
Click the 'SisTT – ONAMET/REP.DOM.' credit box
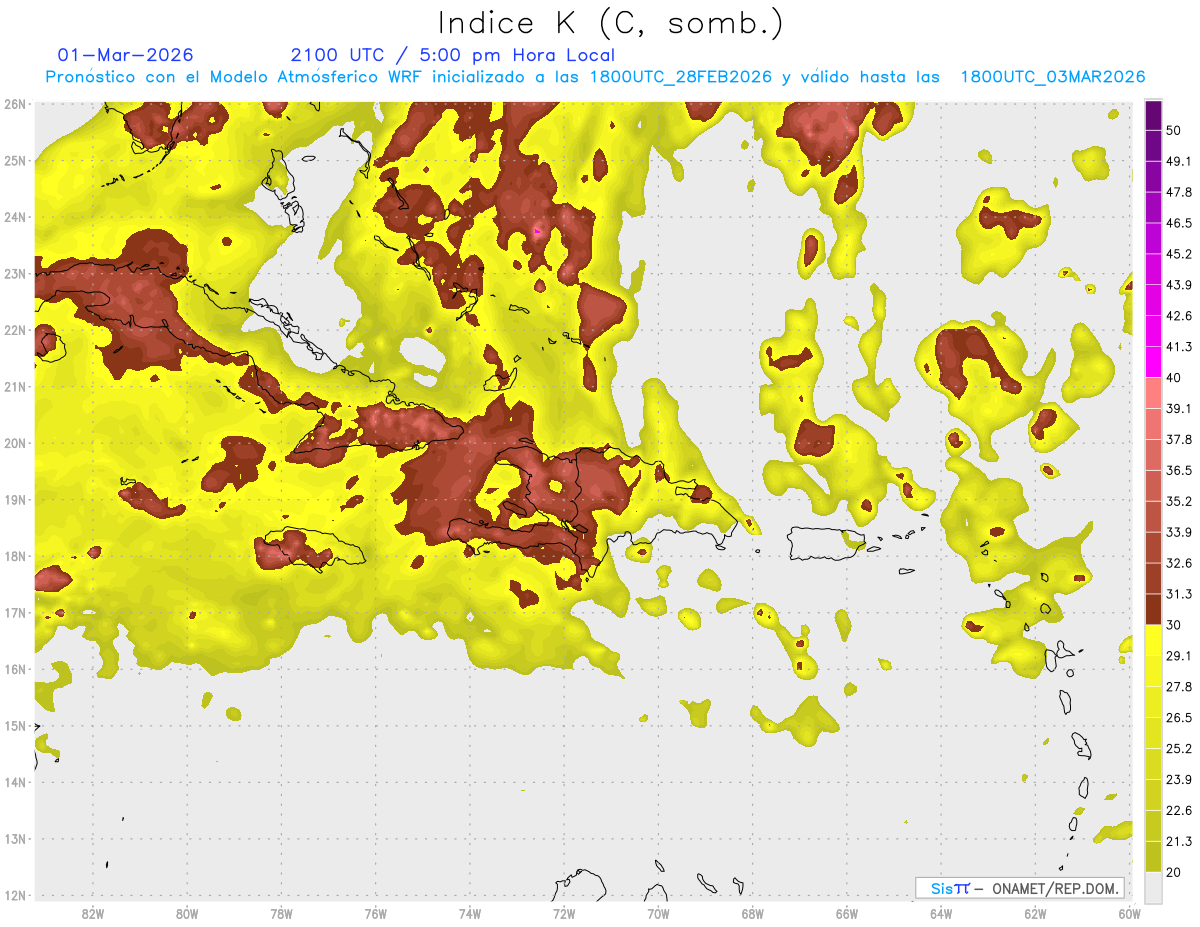pos(1020,888)
